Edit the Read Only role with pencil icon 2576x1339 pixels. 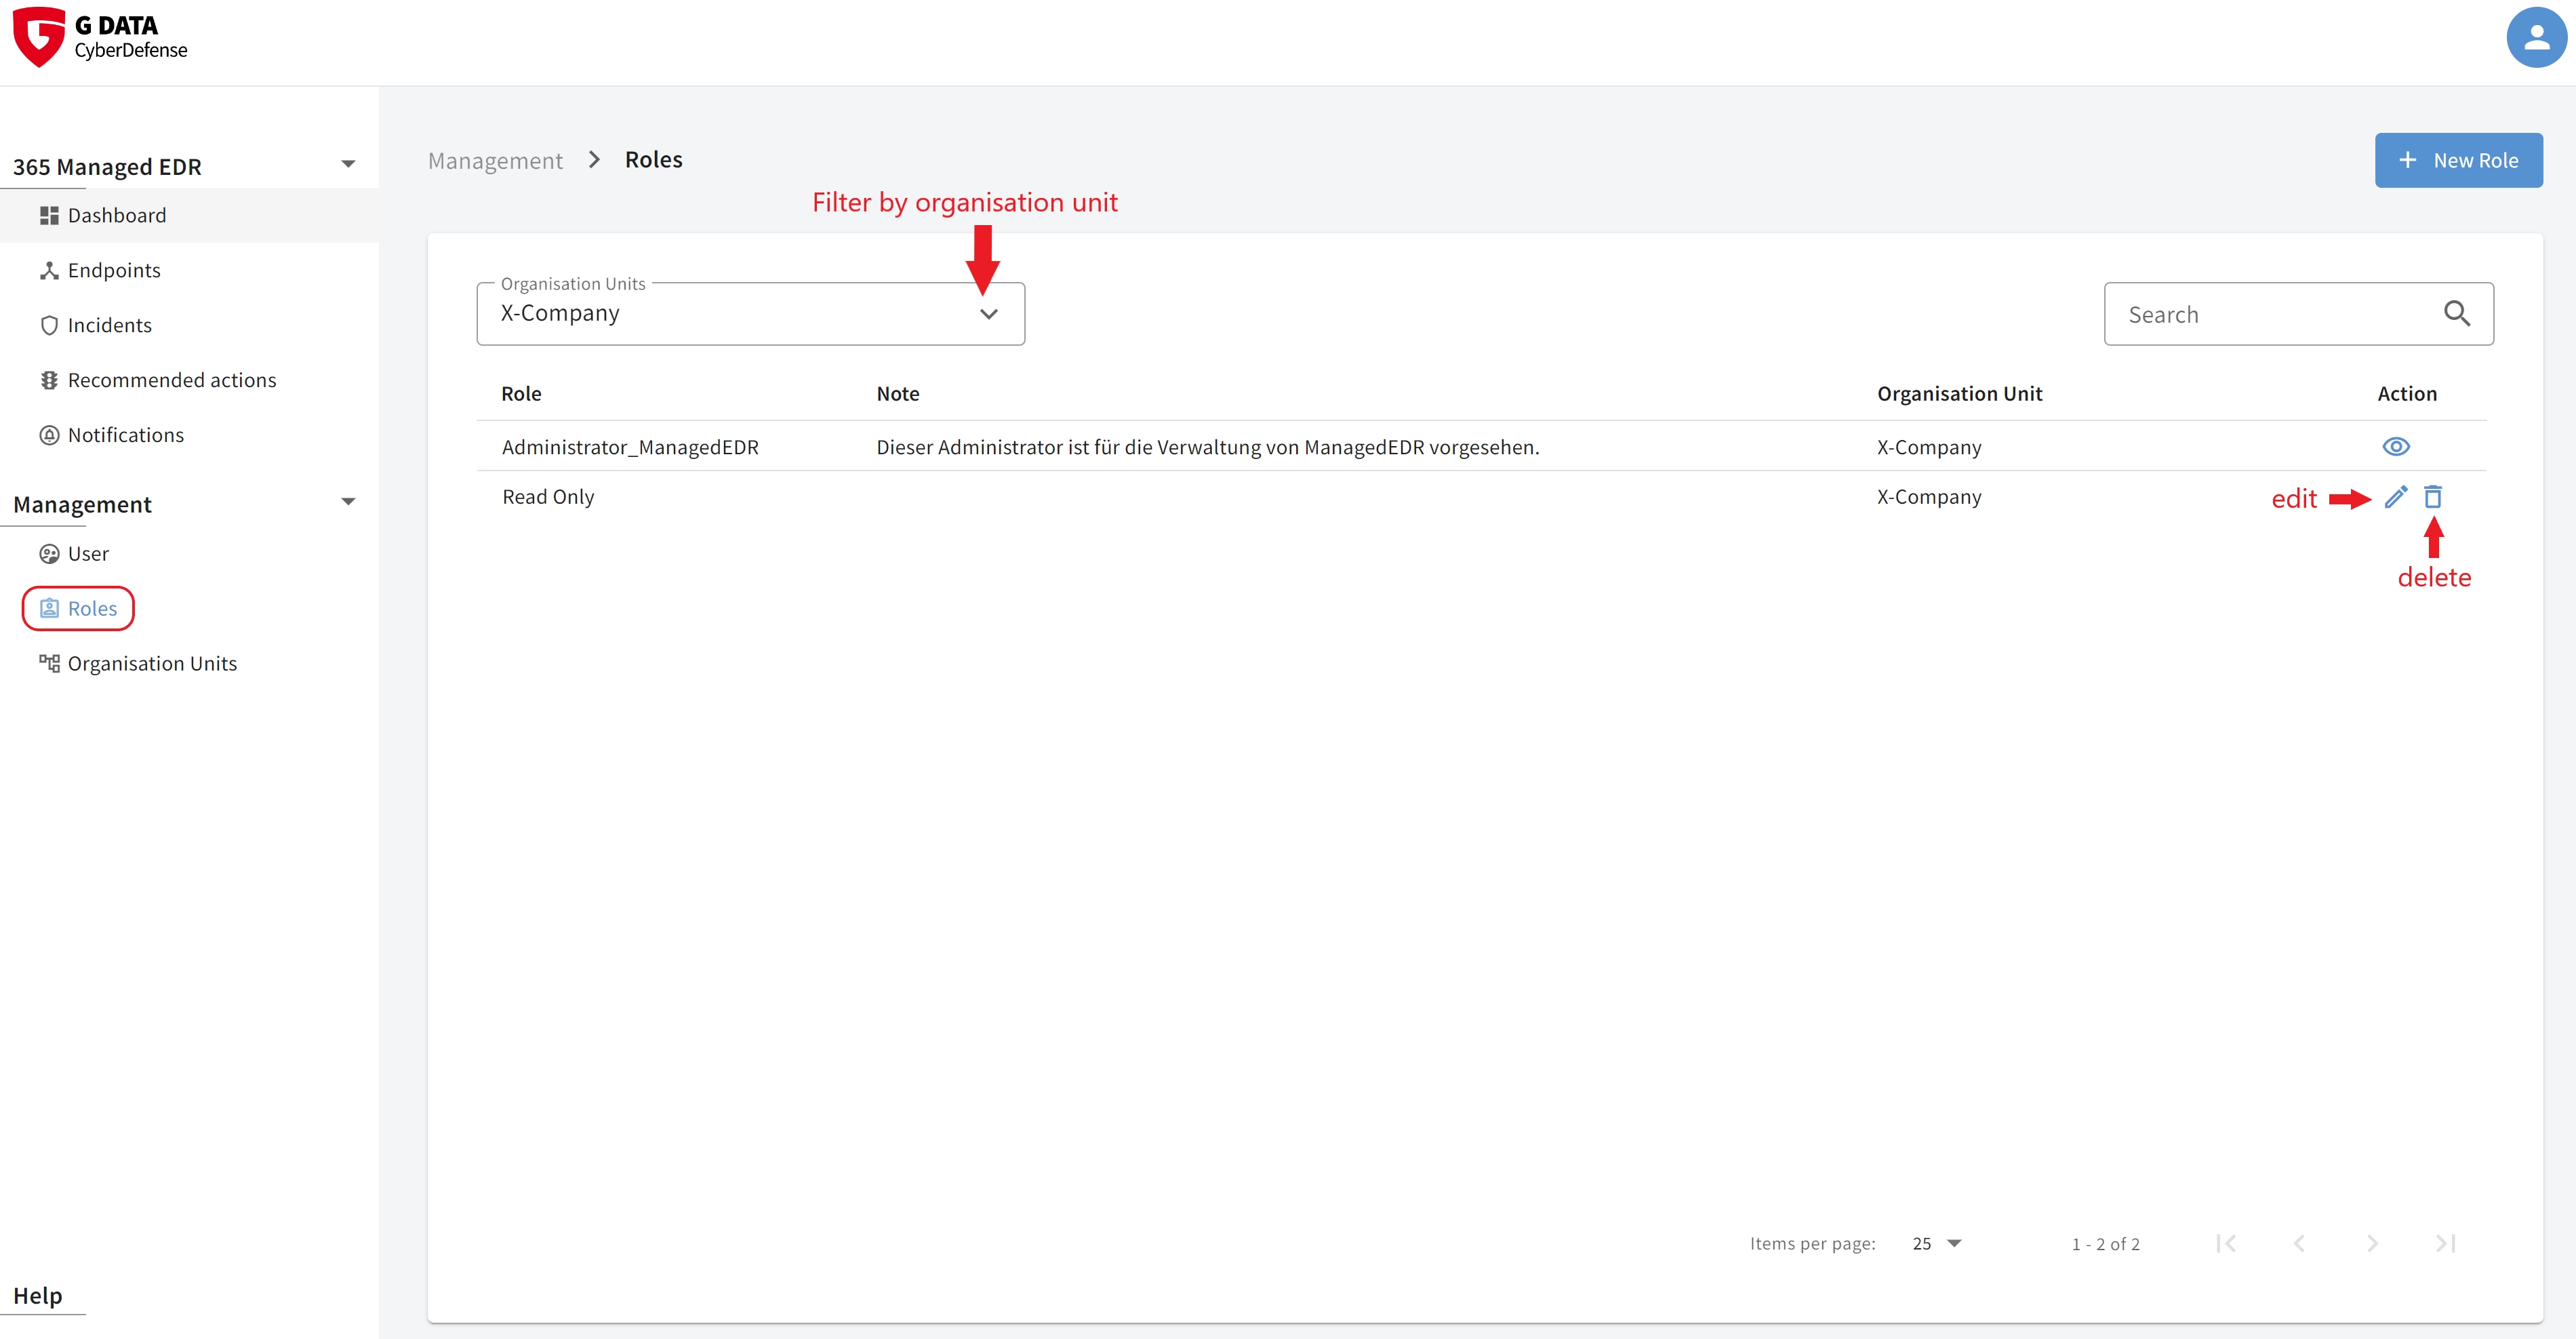(x=2395, y=497)
